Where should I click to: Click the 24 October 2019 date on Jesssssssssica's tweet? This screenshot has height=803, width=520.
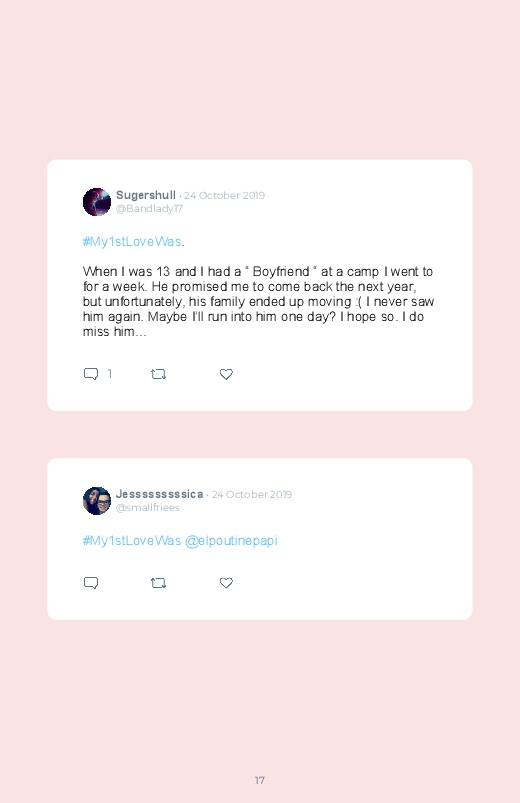pos(252,495)
